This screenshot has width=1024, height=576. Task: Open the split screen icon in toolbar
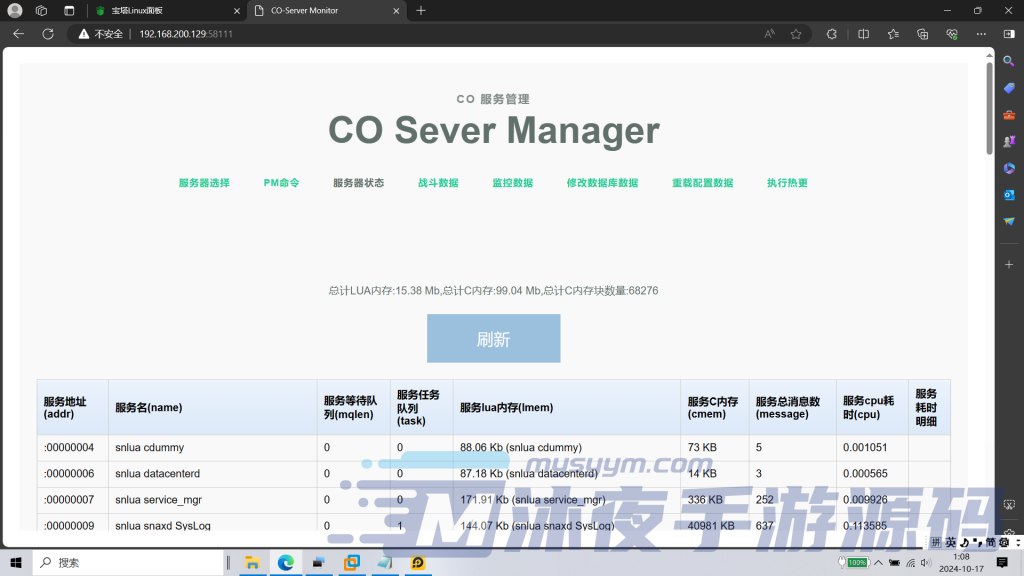pos(862,33)
